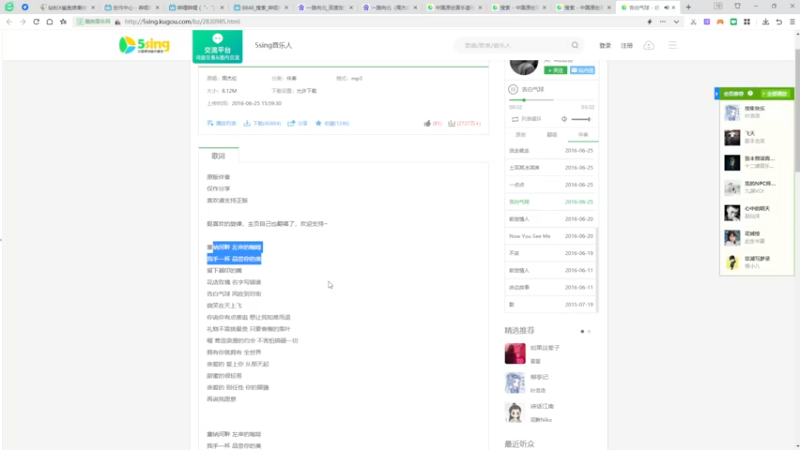The height and width of the screenshot is (450, 800).
Task: Reload the page with refresh icon
Action: click(x=36, y=22)
